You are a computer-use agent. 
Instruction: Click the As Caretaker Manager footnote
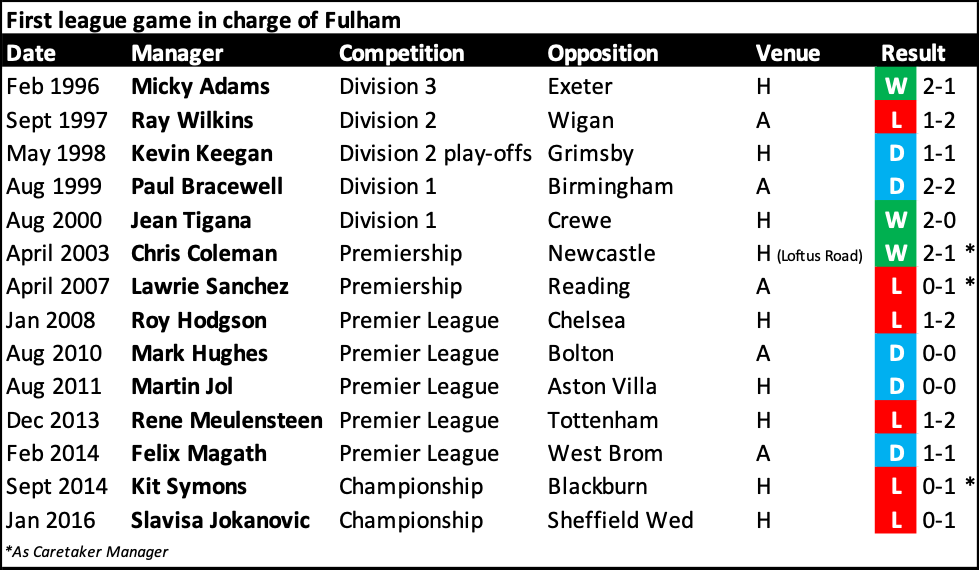87,551
